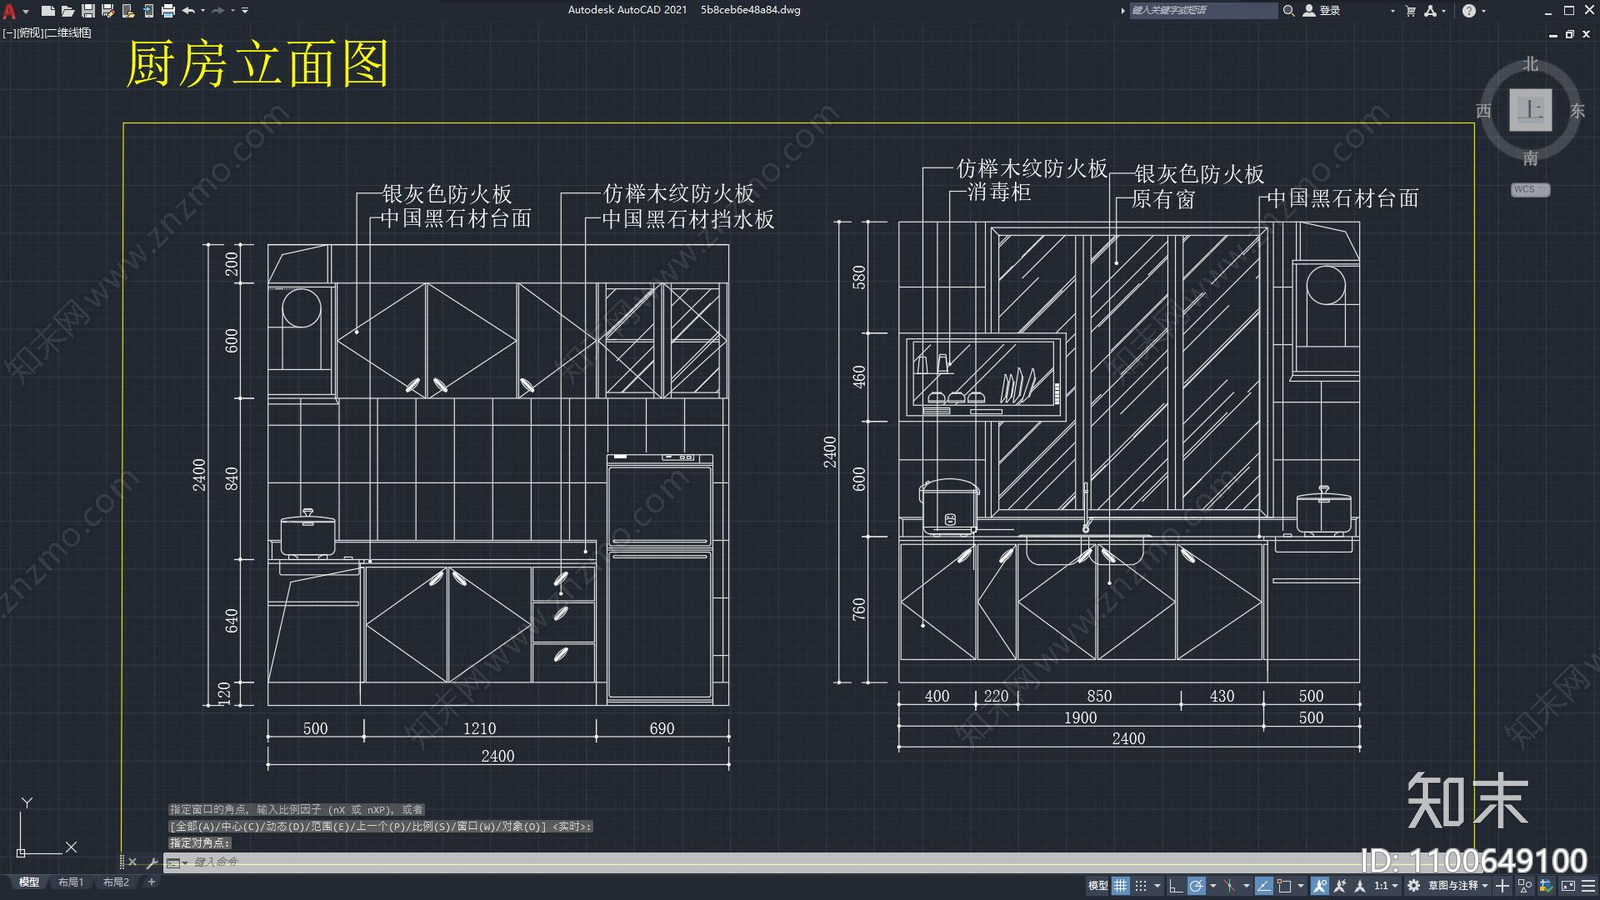1600x900 pixels.
Task: Click the Plot printer icon
Action: click(168, 10)
